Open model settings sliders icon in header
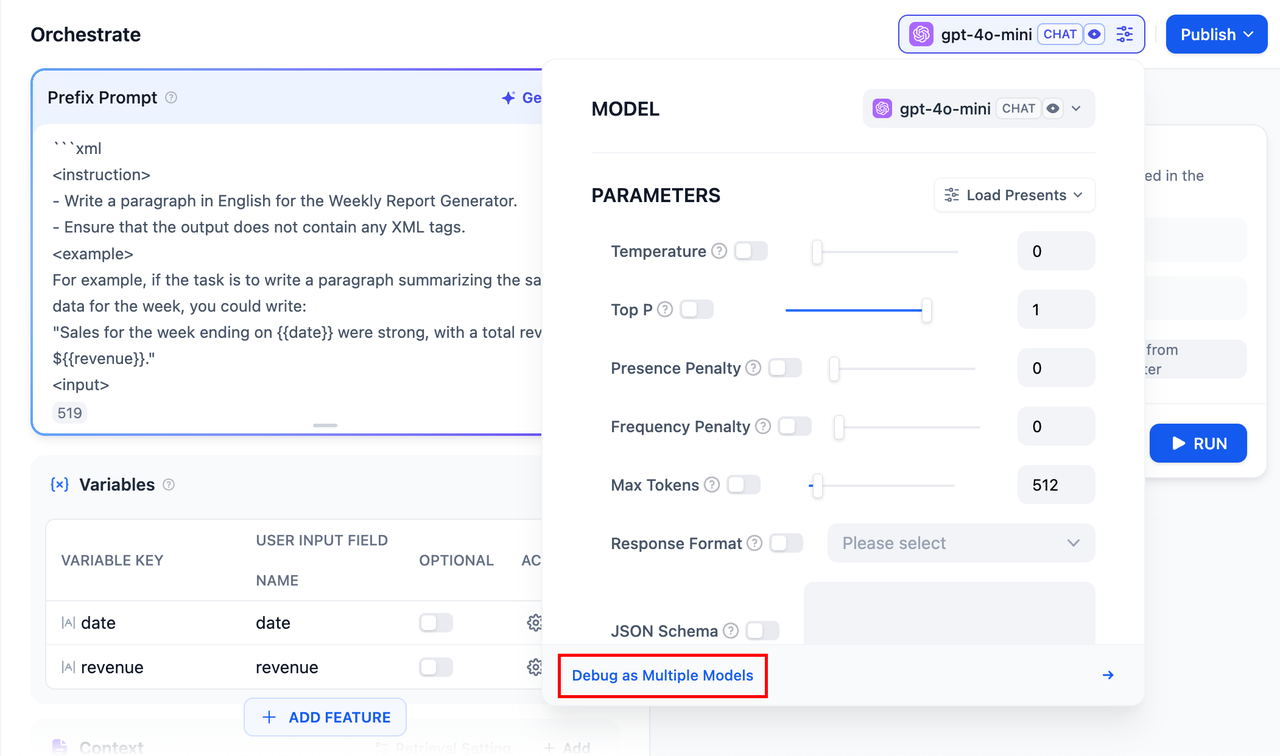 pyautogui.click(x=1125, y=34)
